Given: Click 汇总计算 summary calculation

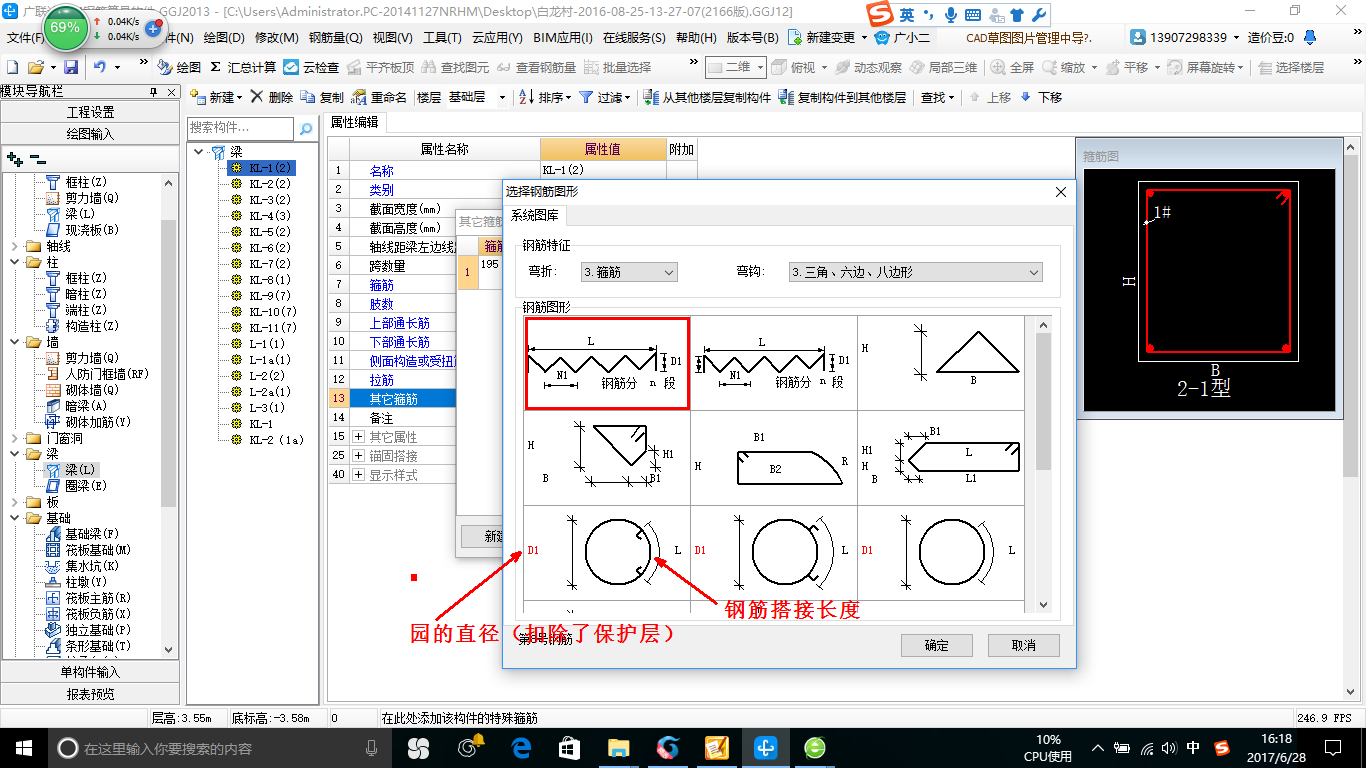Looking at the screenshot, I should point(243,67).
